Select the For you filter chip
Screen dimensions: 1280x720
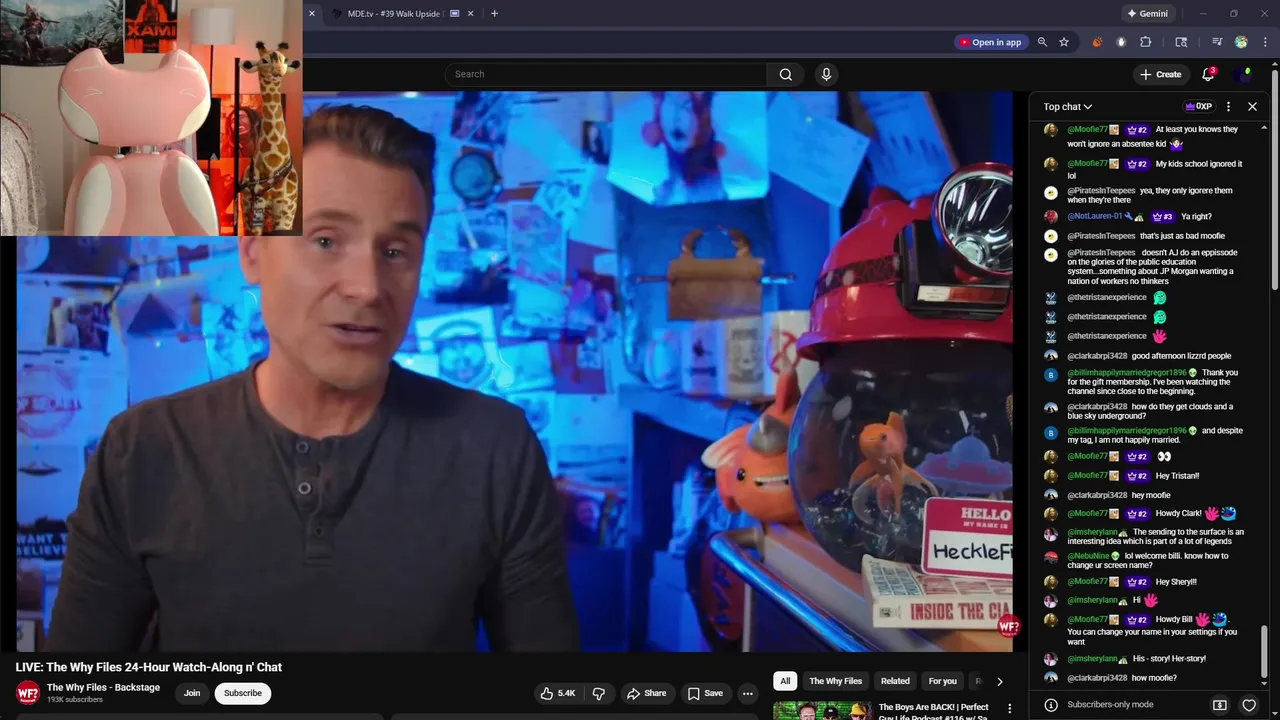click(x=942, y=681)
